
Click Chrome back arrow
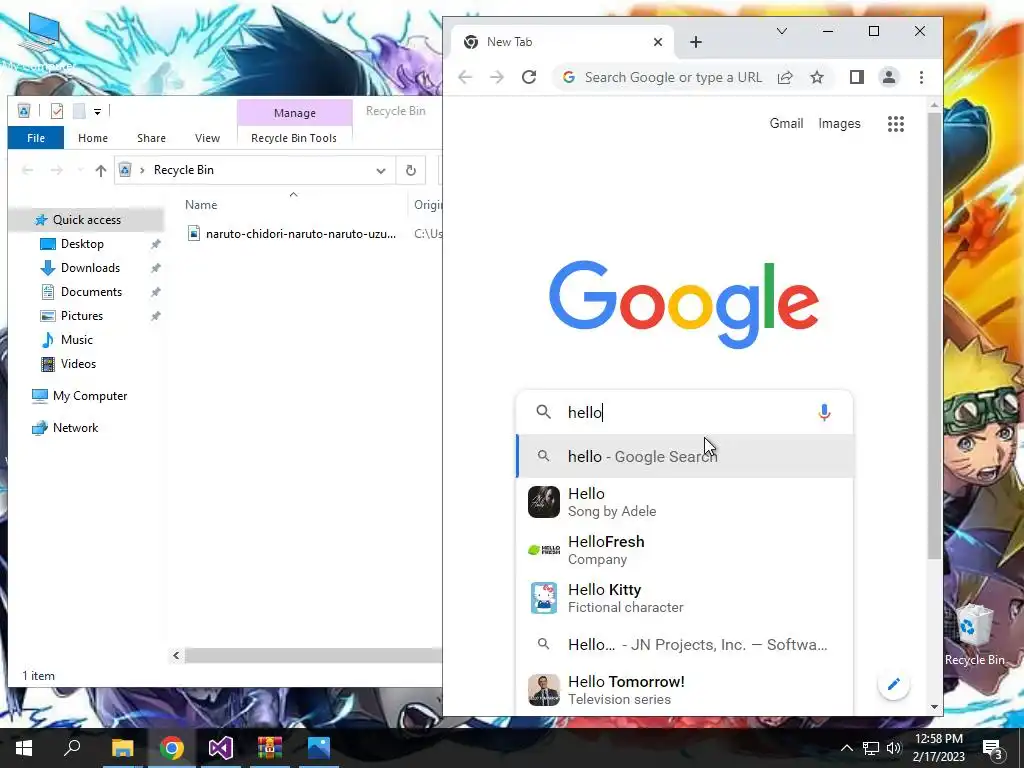tap(465, 77)
